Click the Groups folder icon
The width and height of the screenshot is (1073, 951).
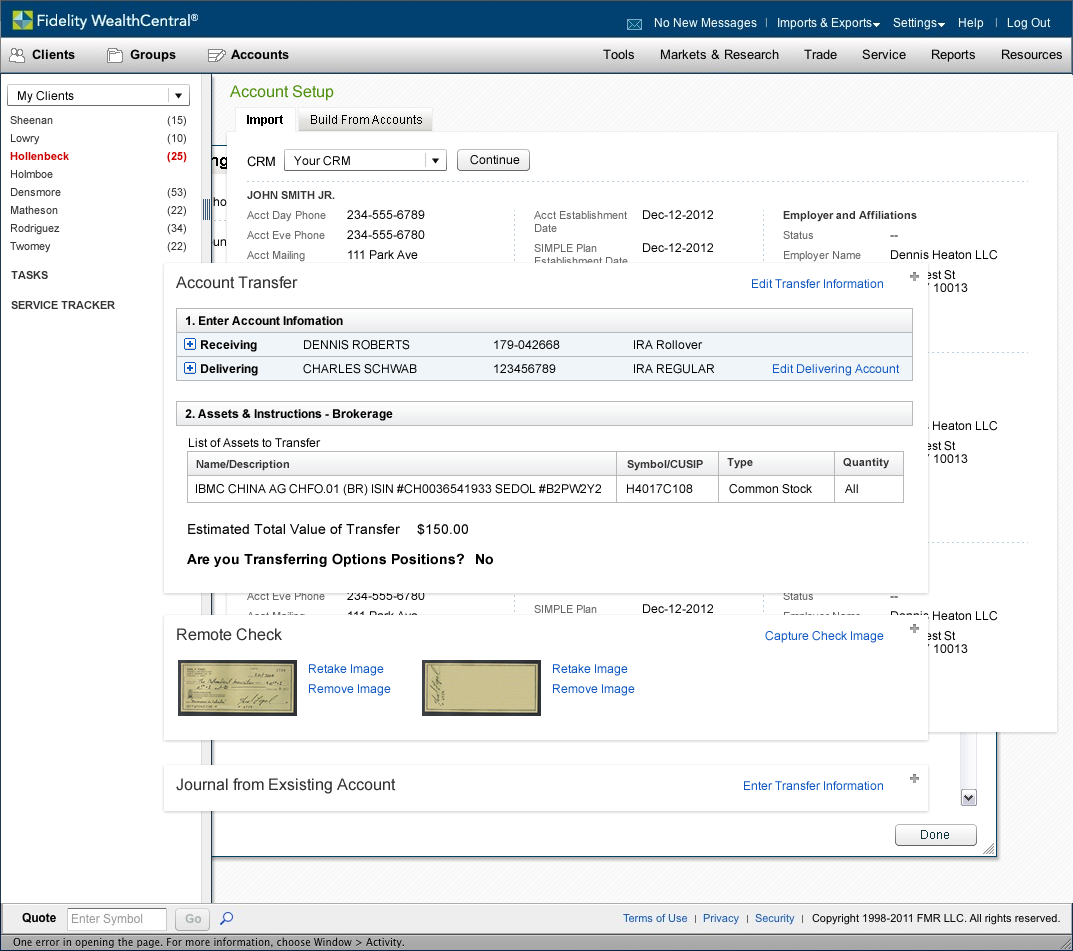pyautogui.click(x=115, y=55)
